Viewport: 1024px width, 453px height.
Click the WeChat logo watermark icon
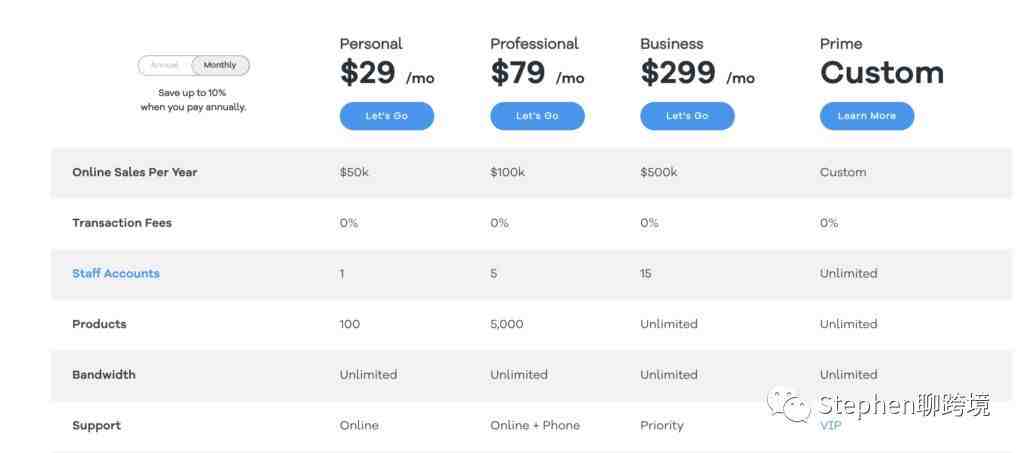coord(789,405)
